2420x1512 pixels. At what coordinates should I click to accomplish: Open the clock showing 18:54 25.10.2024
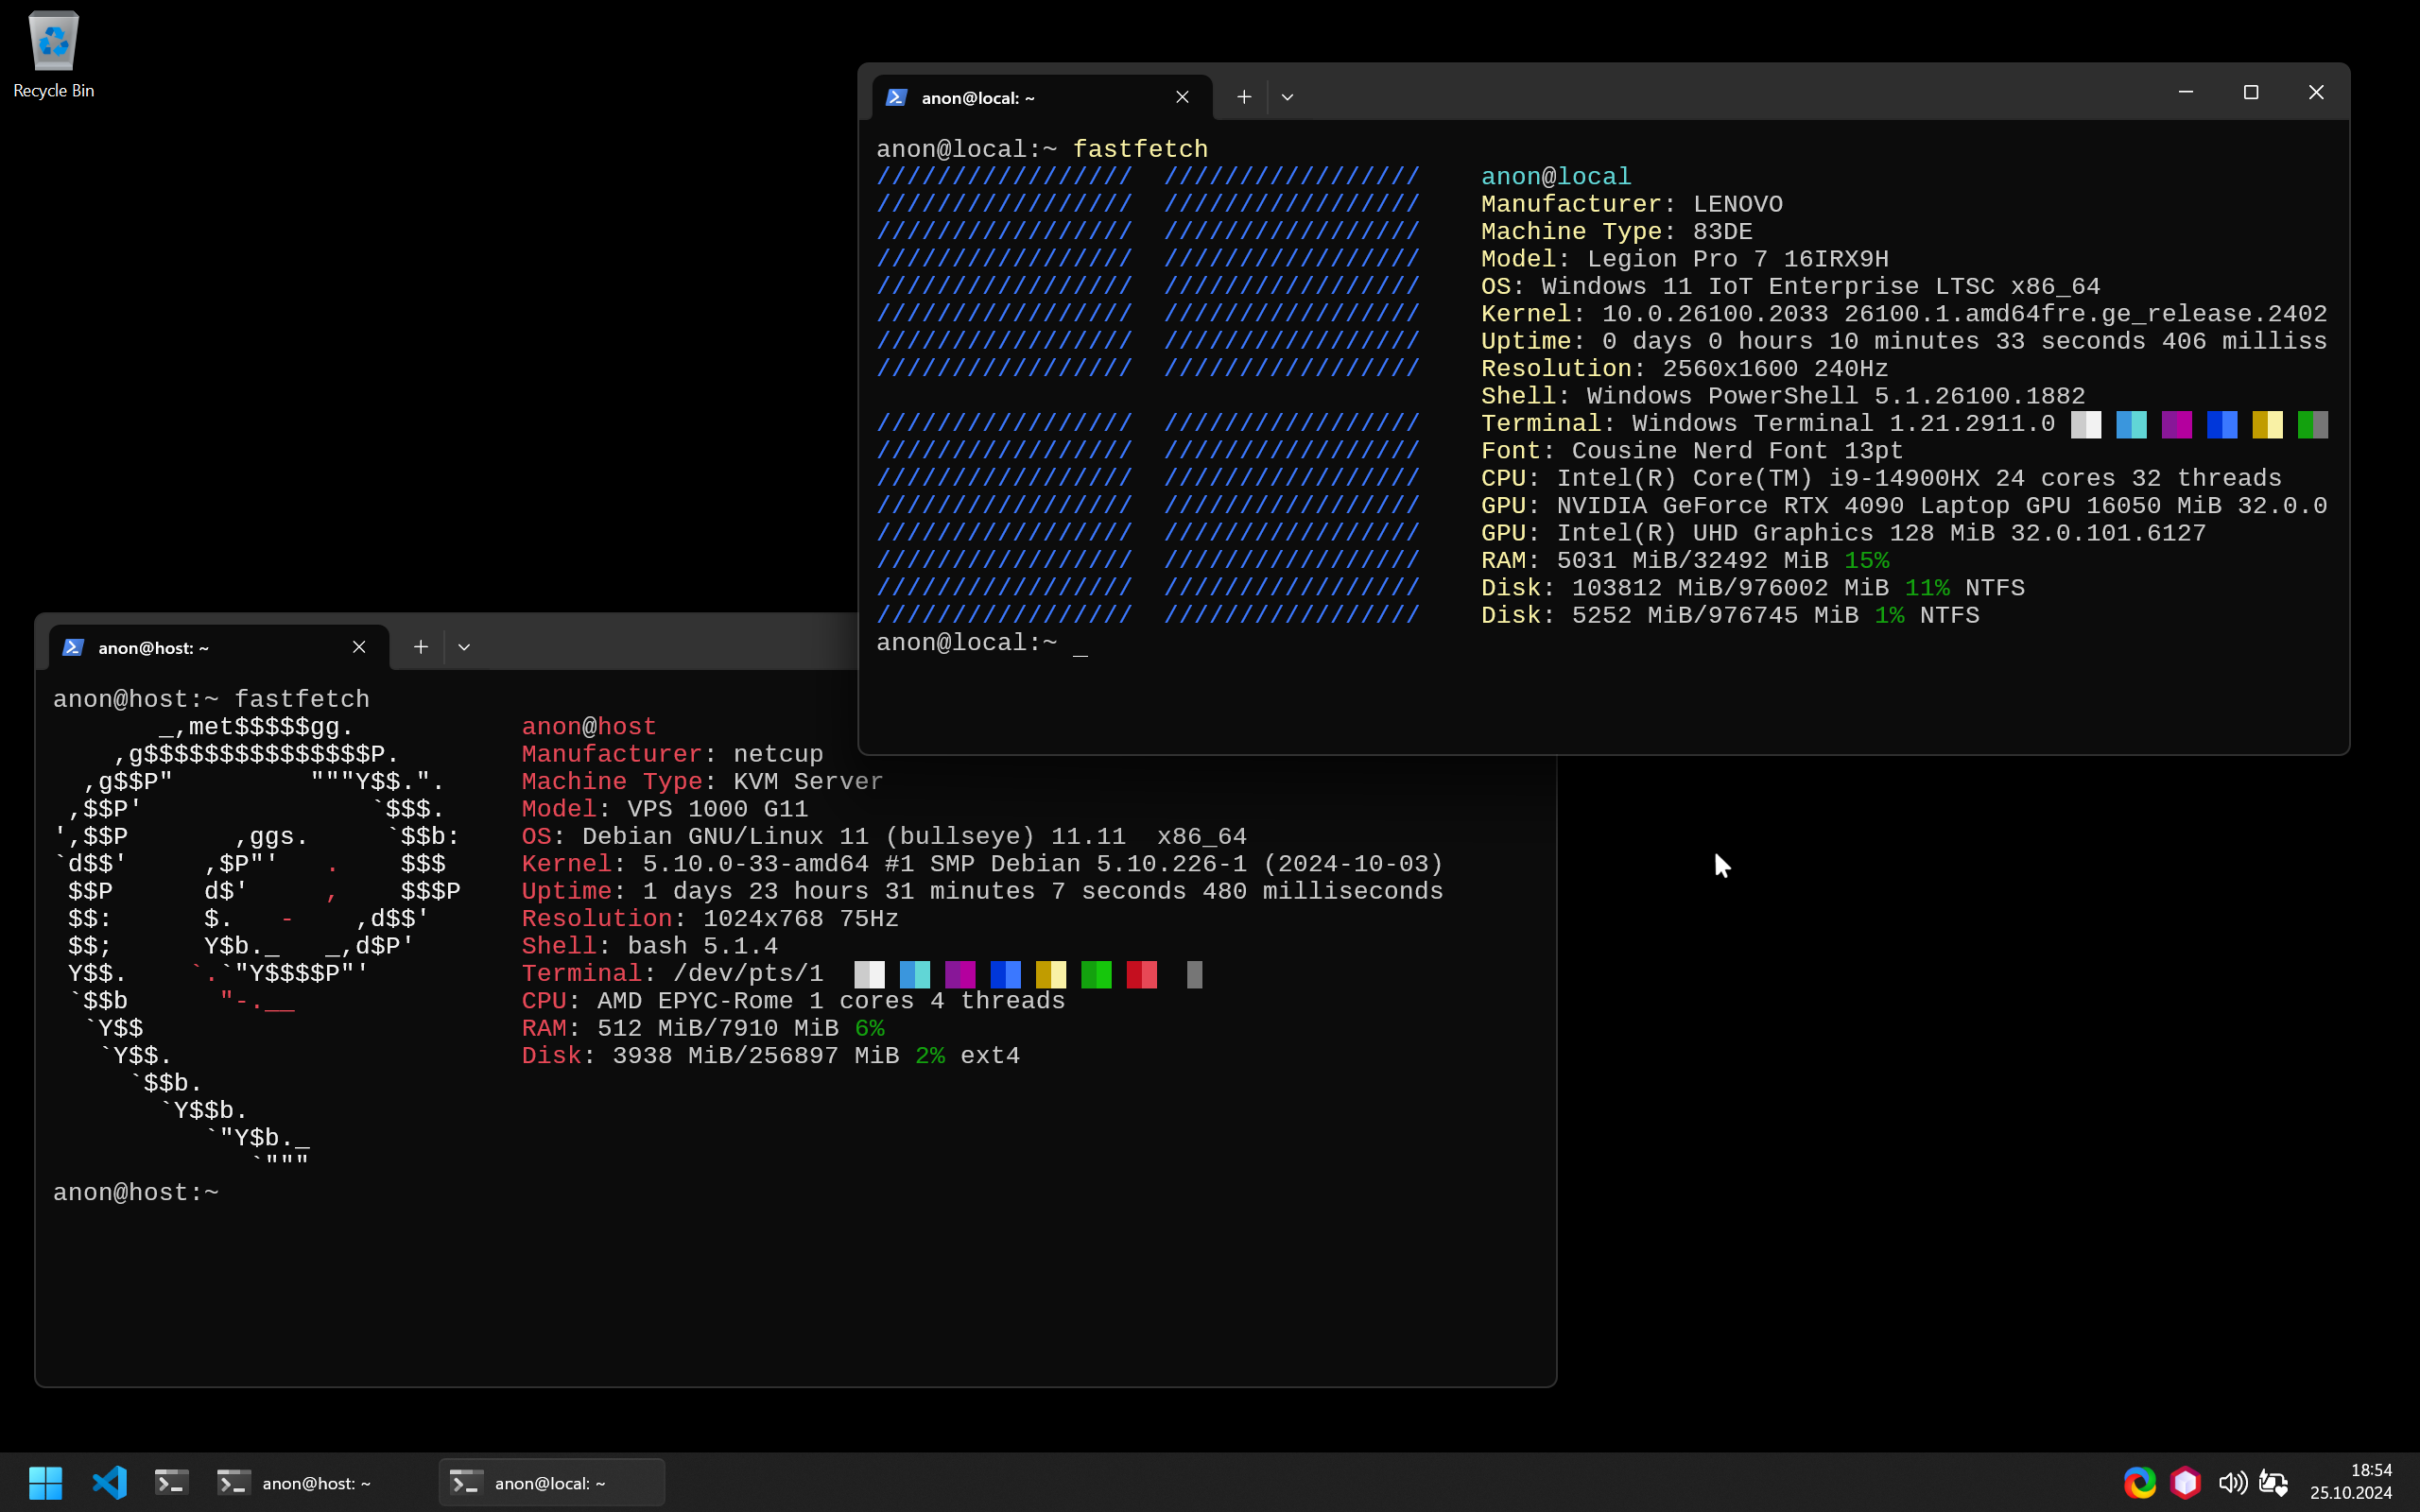(x=2351, y=1481)
